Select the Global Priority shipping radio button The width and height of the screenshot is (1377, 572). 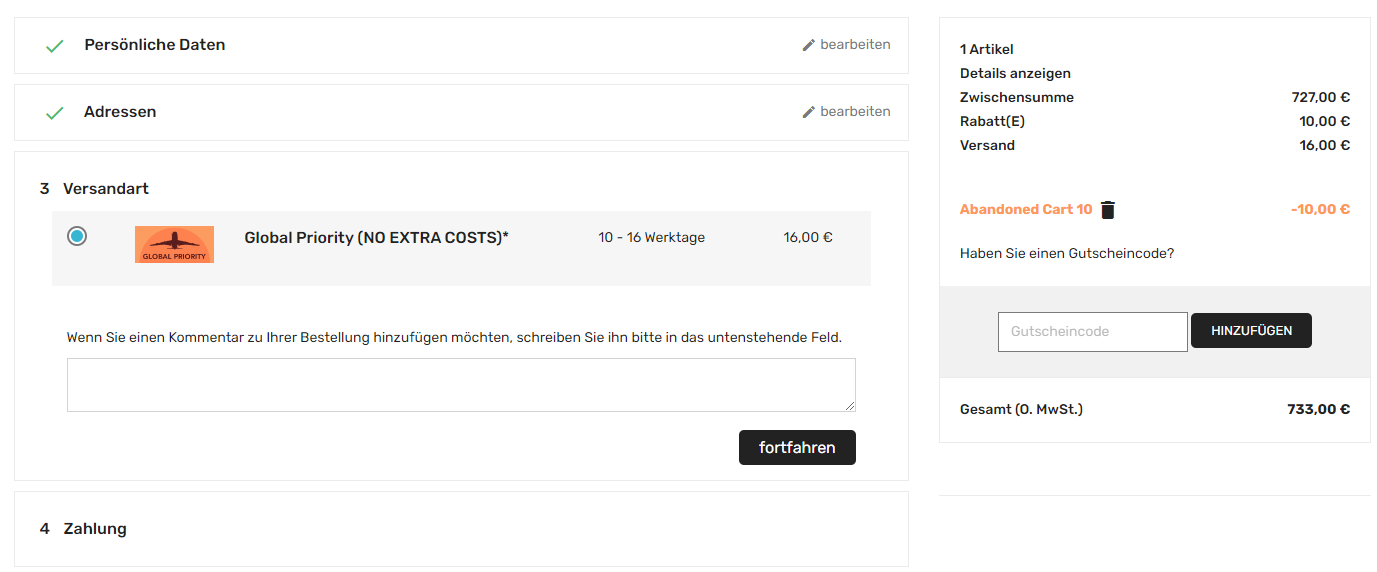point(77,237)
